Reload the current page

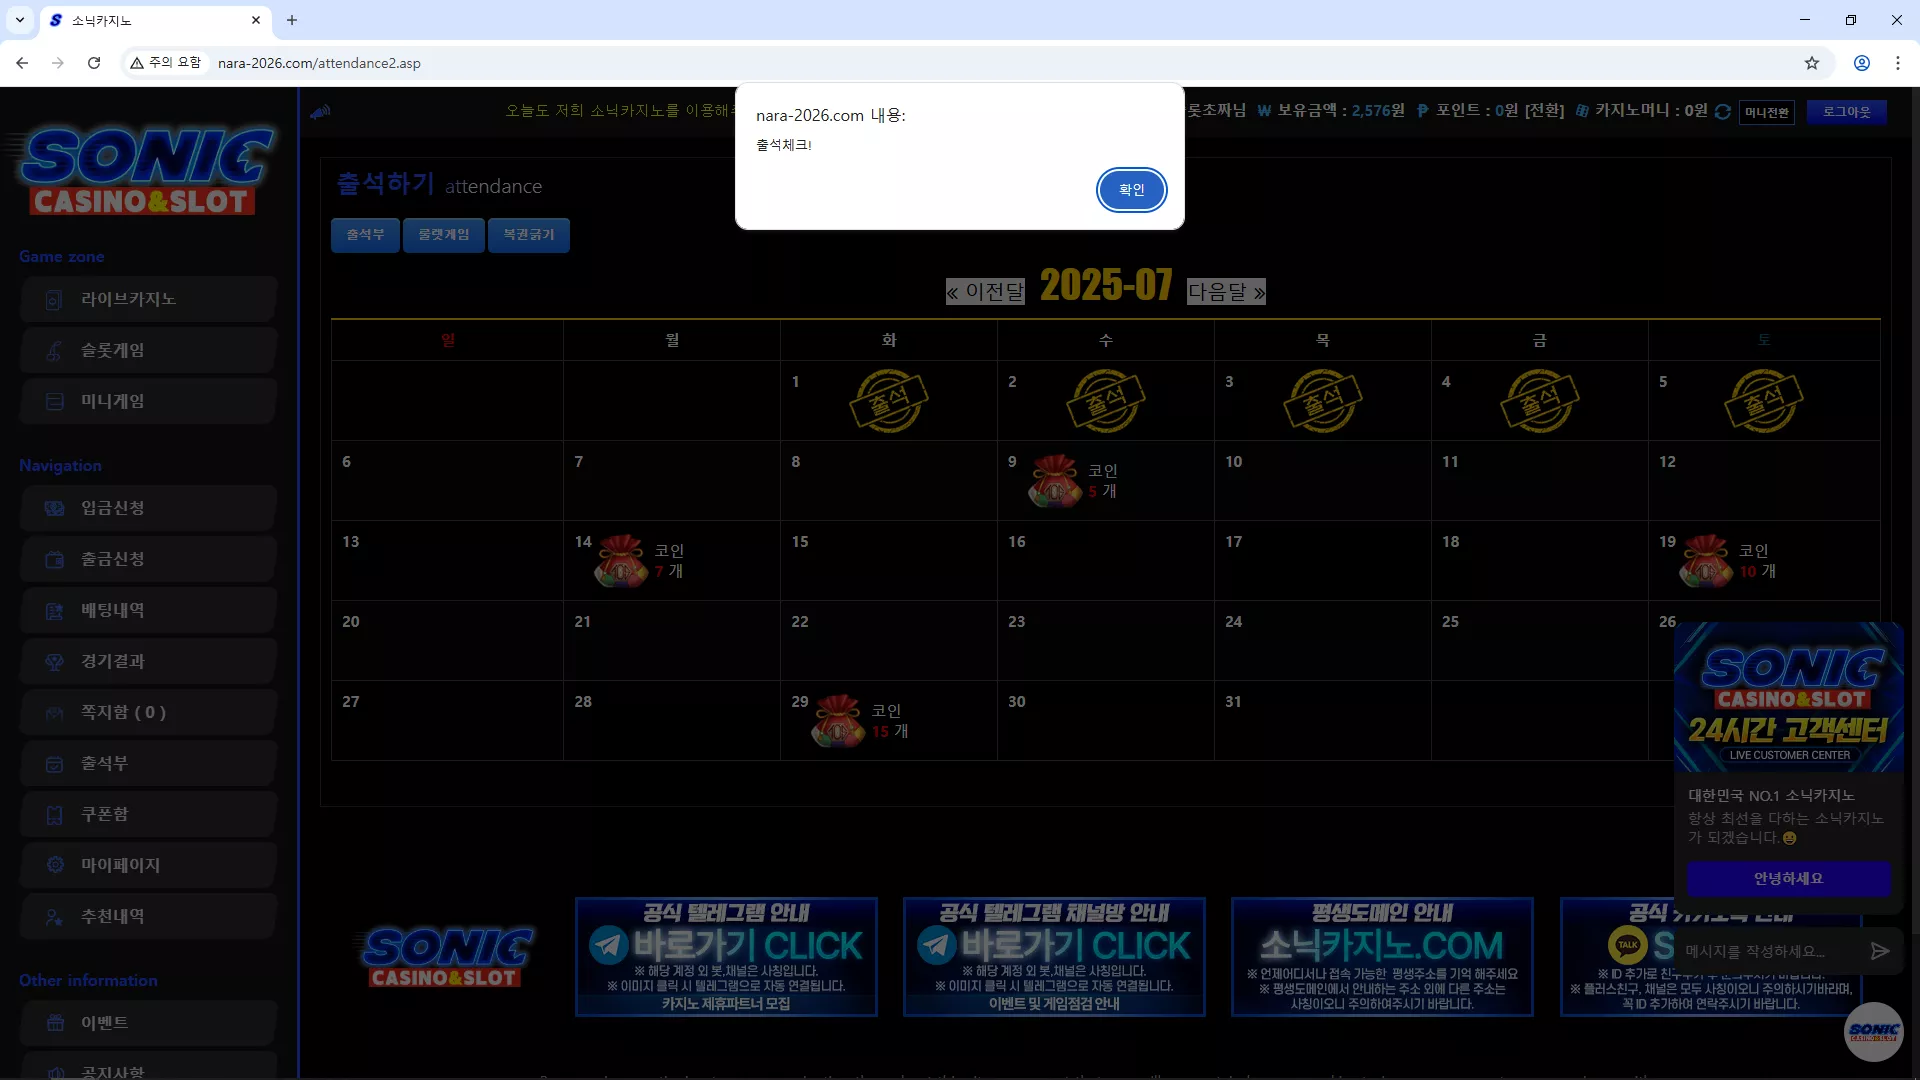pyautogui.click(x=94, y=63)
